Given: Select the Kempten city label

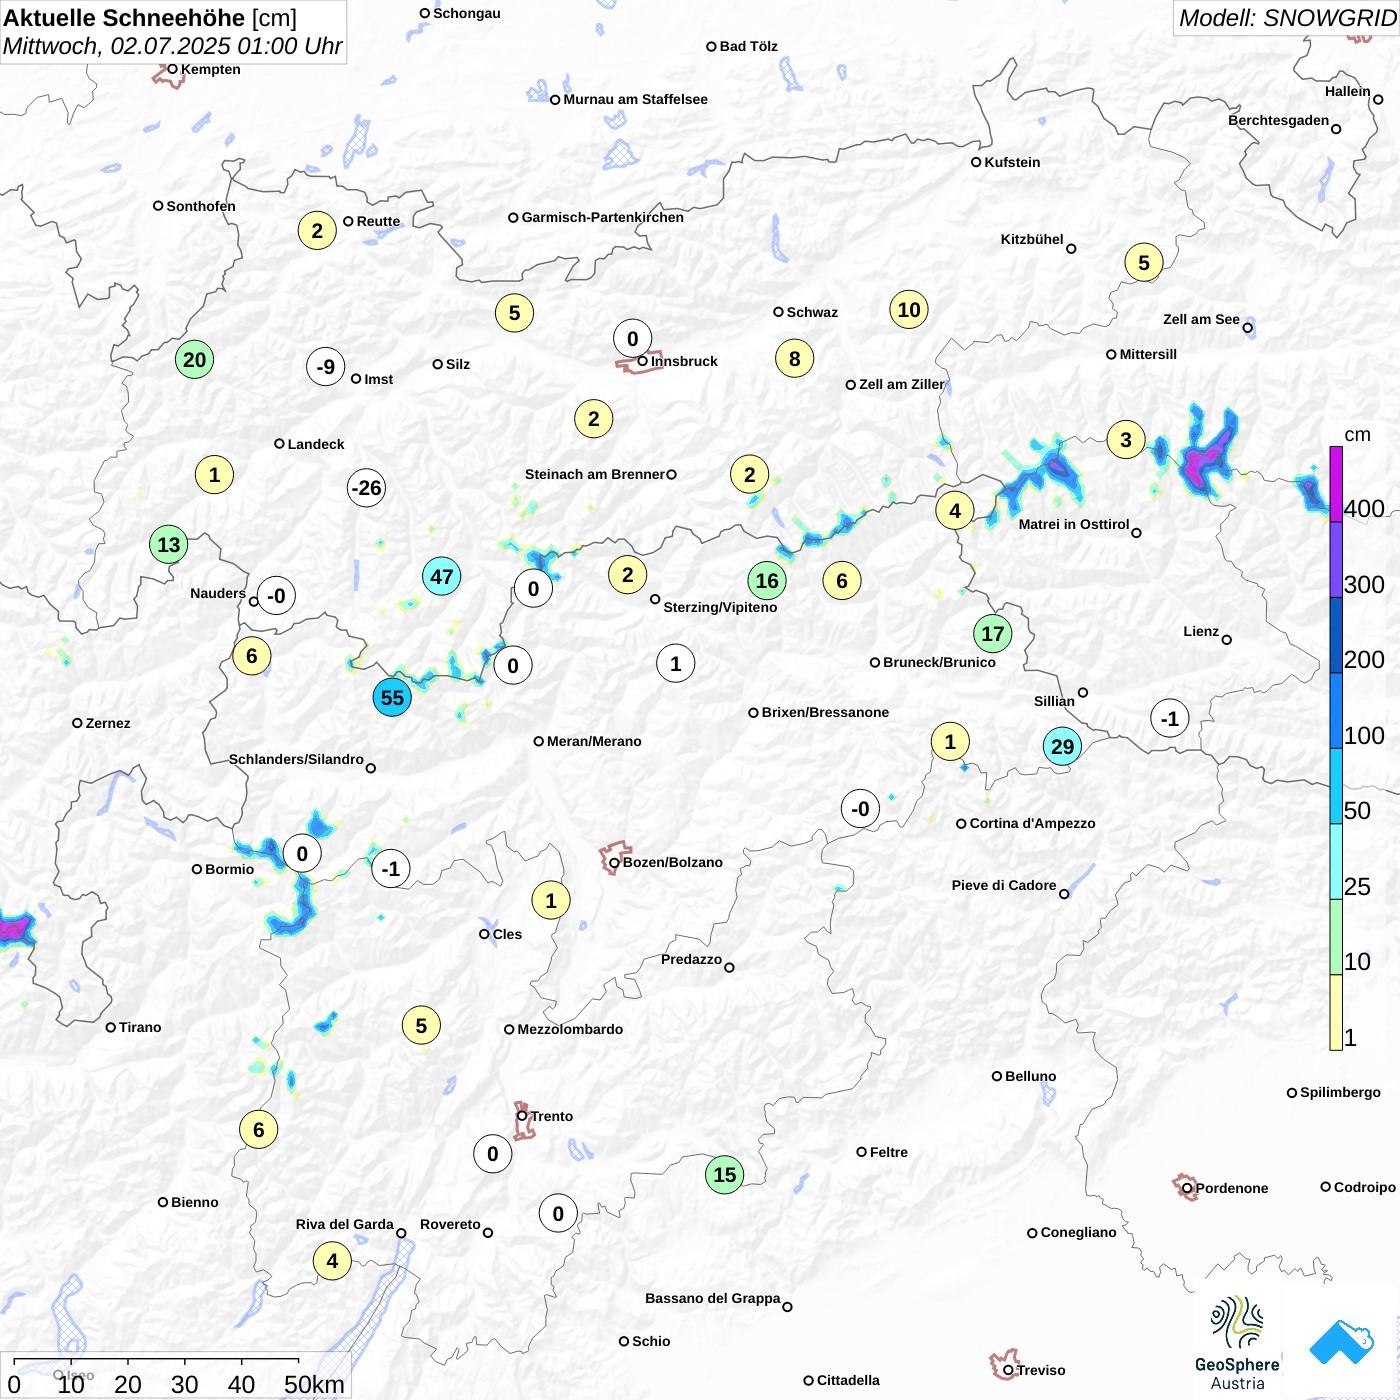Looking at the screenshot, I should coord(210,69).
